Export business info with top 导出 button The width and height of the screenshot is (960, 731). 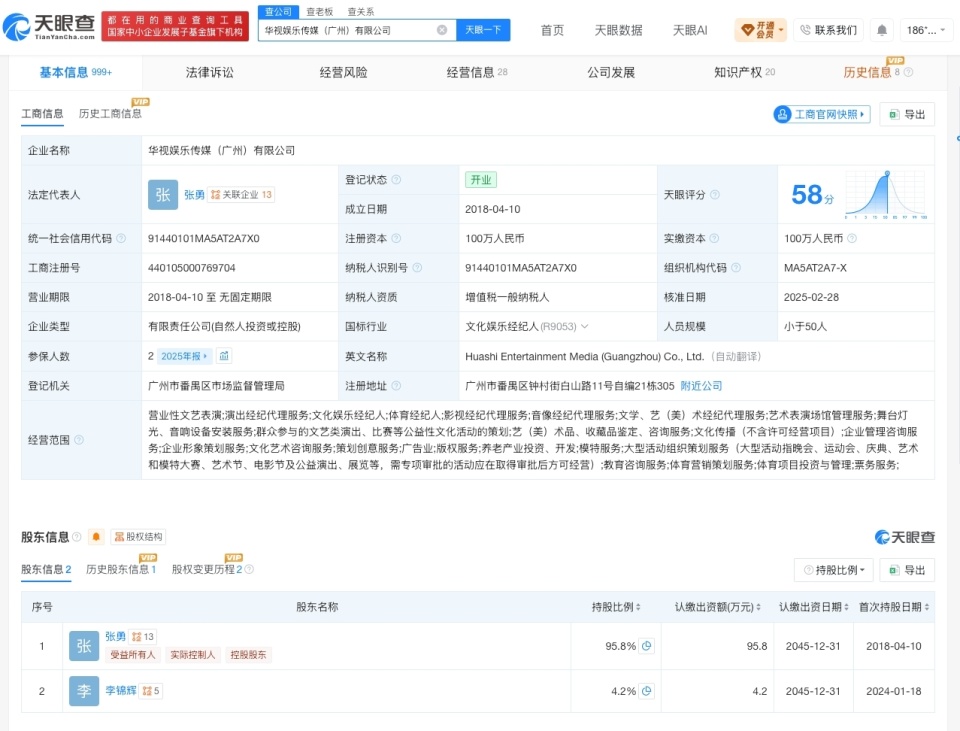pos(907,114)
